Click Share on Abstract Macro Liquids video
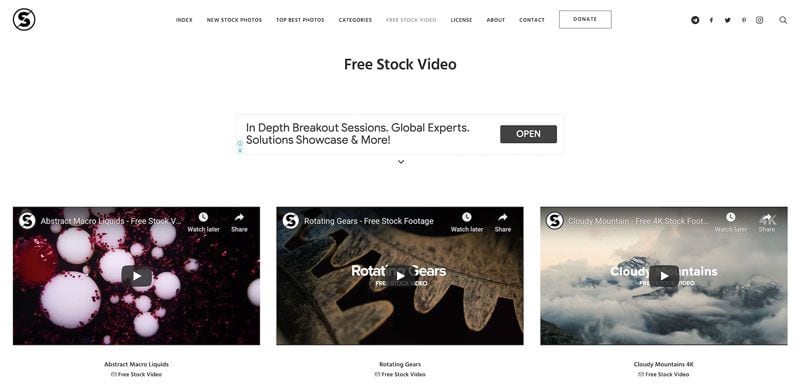The image size is (800, 386). pos(239,222)
